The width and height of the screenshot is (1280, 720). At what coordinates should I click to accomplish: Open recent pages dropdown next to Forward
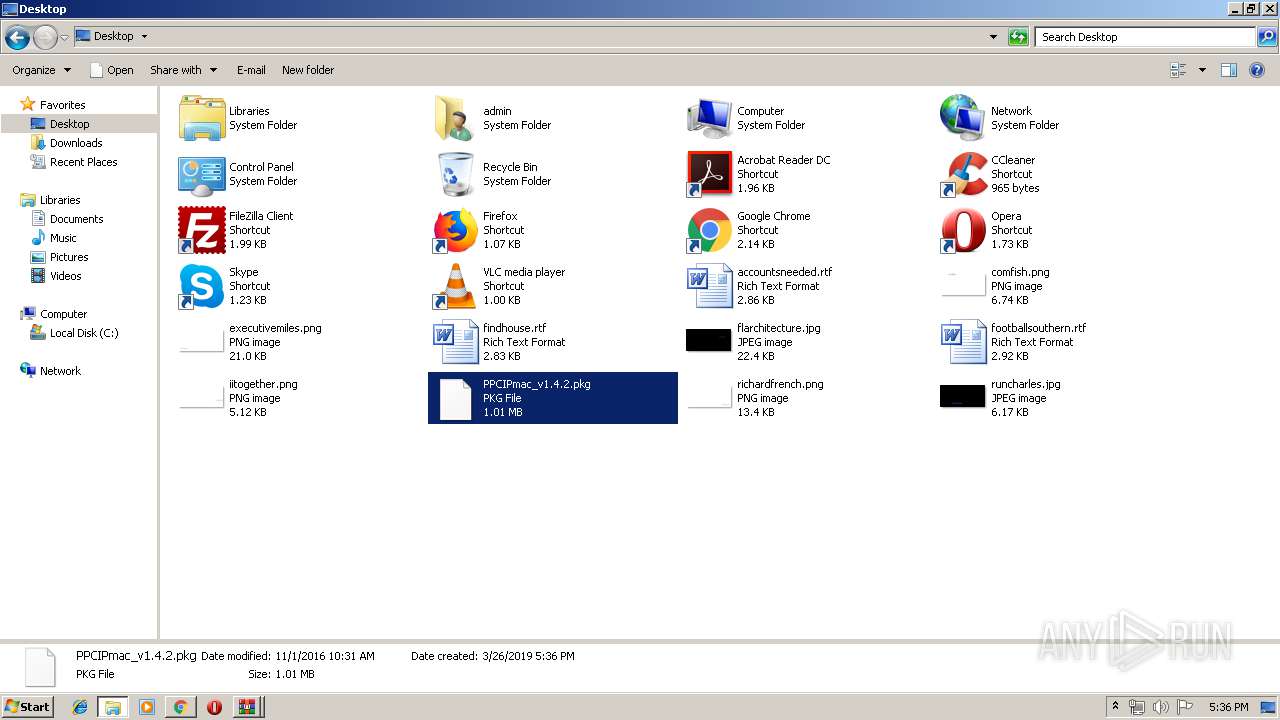[x=65, y=38]
